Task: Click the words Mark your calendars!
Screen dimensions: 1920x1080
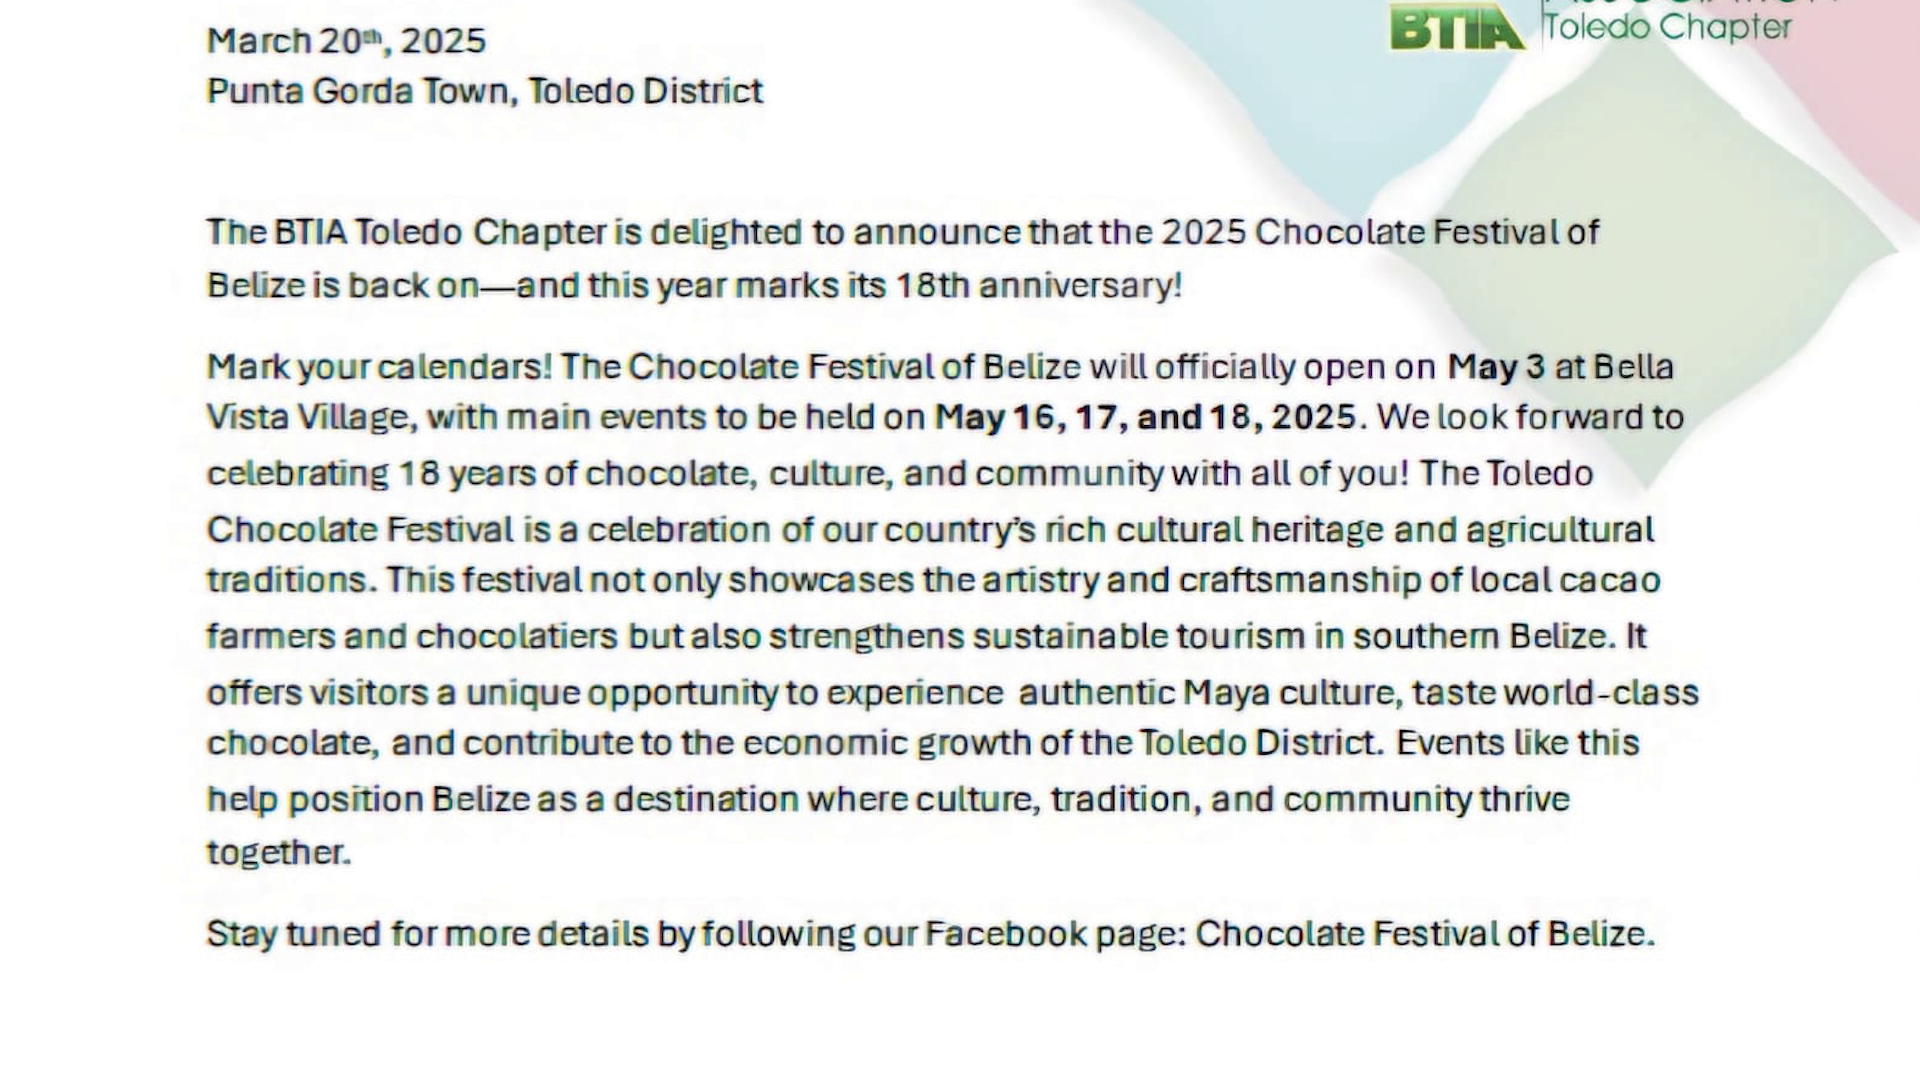Action: pos(379,367)
